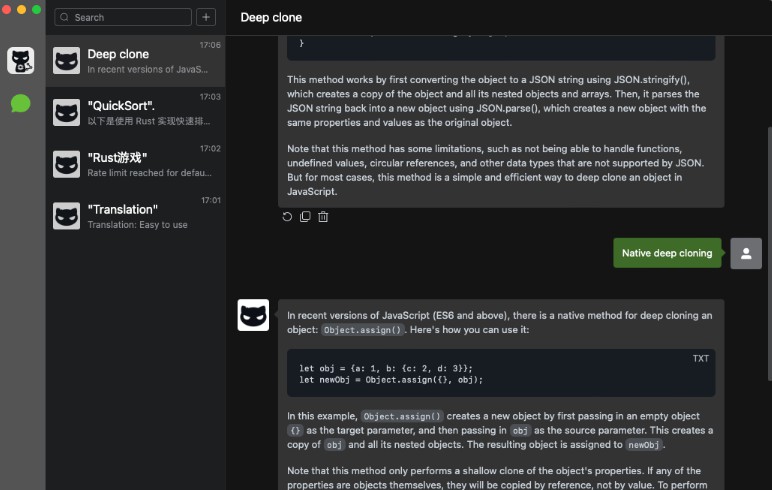Click the "Native deep cloning" message bubble

[x=667, y=253]
